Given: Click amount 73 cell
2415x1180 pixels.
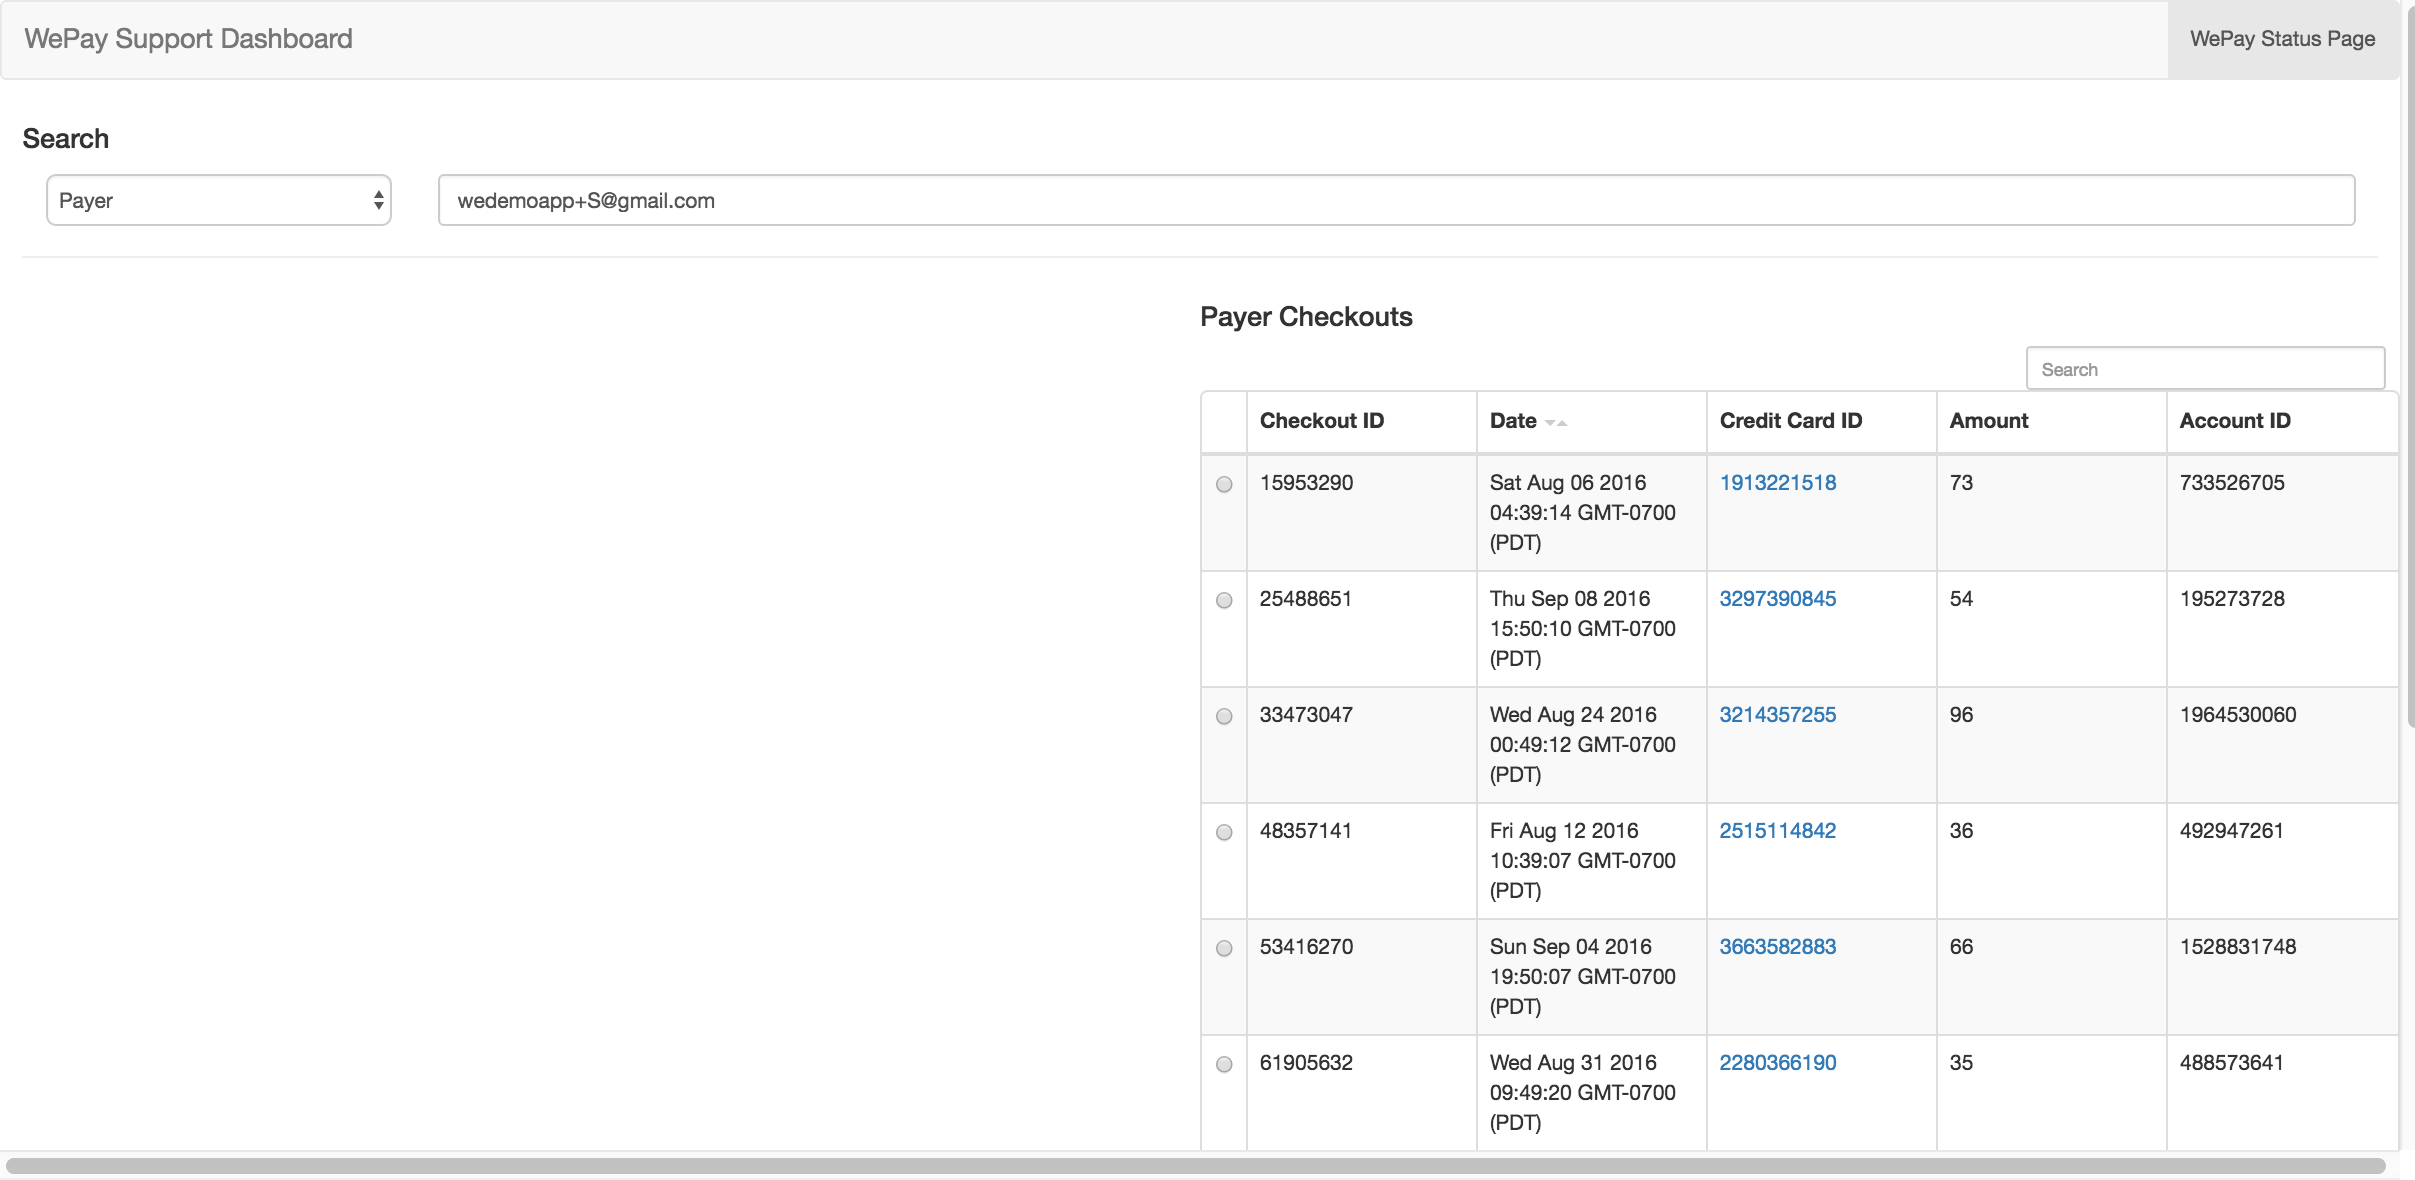Looking at the screenshot, I should point(2051,513).
